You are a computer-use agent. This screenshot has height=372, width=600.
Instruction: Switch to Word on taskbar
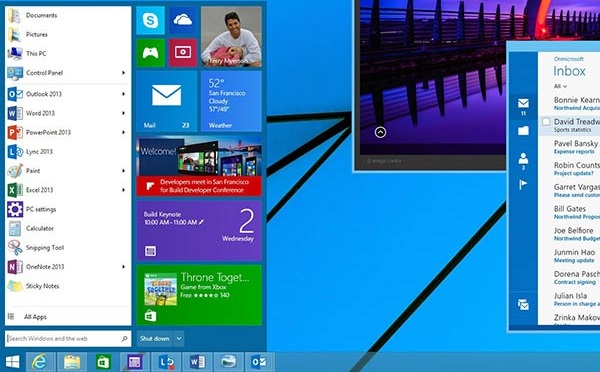(197, 362)
